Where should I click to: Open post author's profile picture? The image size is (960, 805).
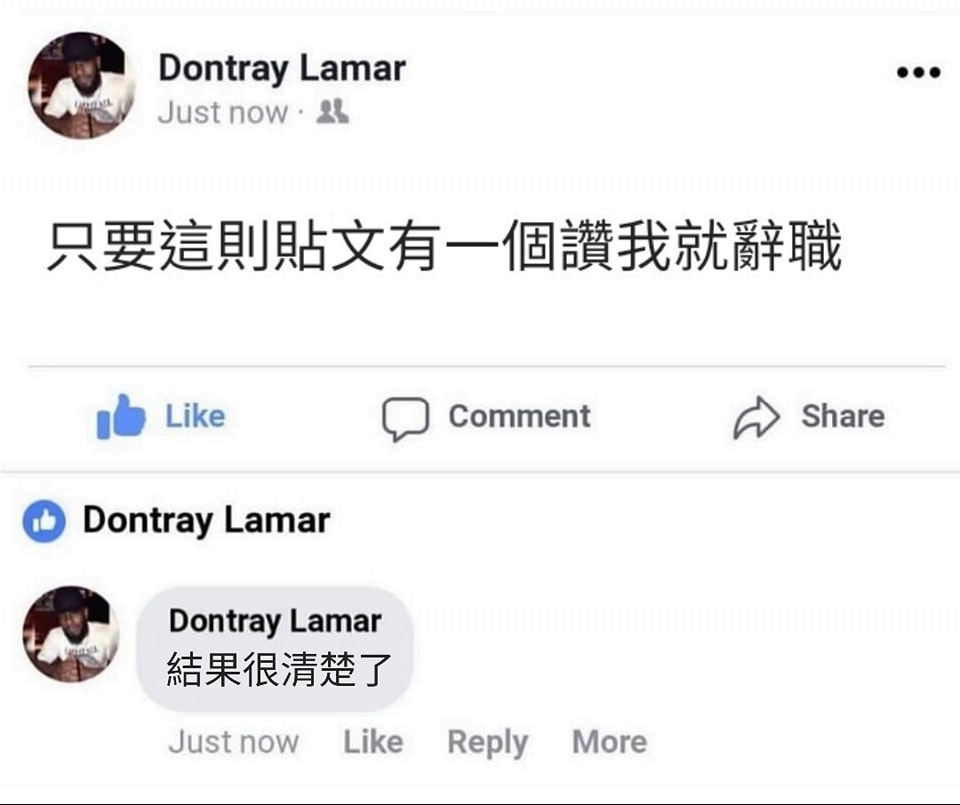[x=81, y=85]
